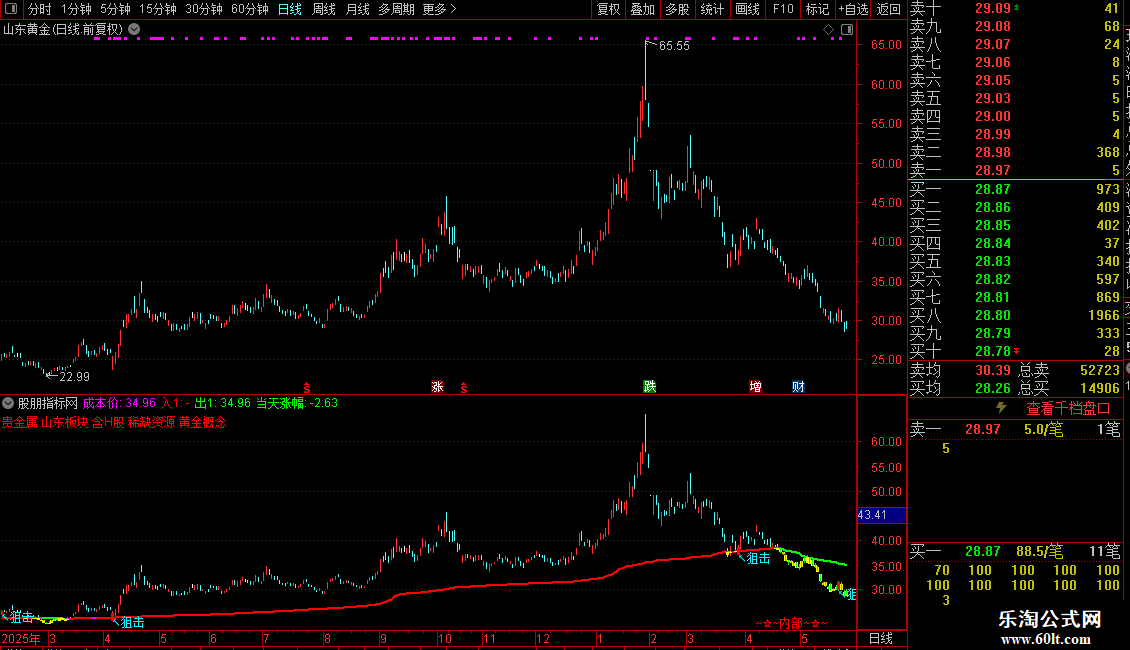This screenshot has height=650, width=1130.
Task: Click the blue 43.41 price axis tag
Action: [881, 515]
